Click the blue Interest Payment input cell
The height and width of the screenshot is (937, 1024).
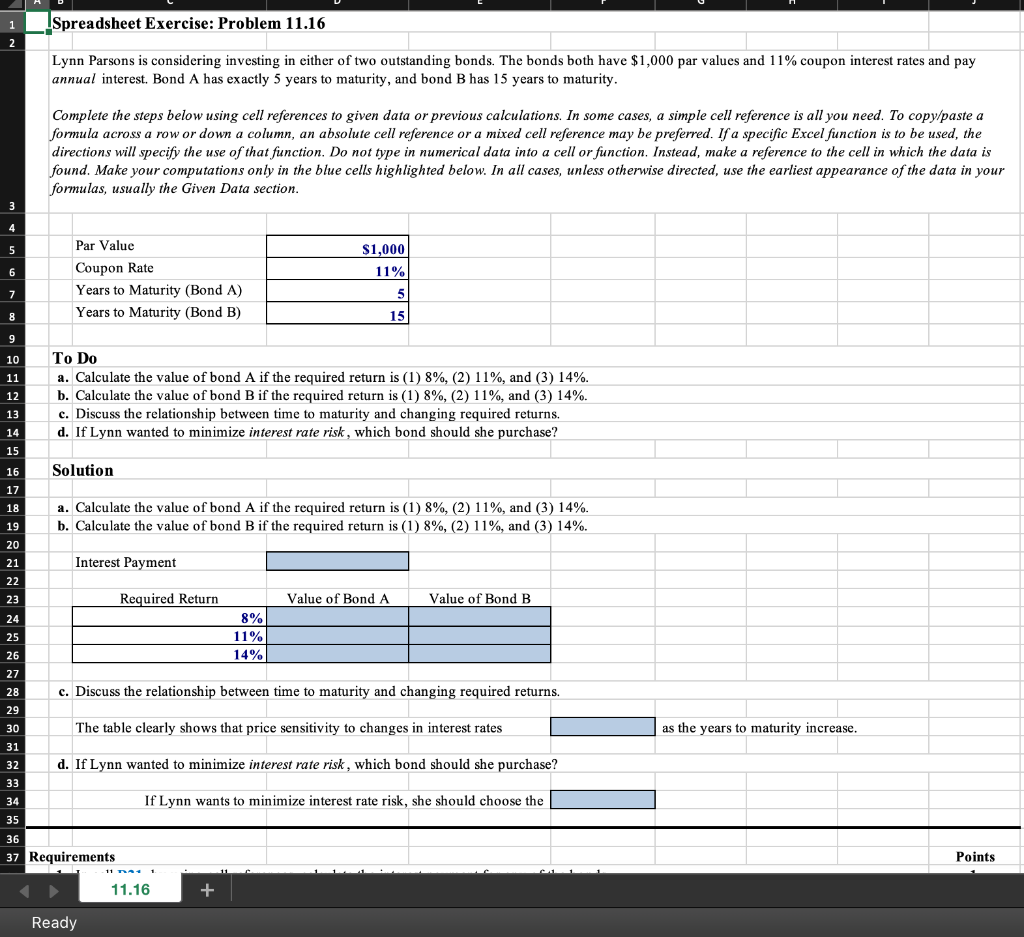pyautogui.click(x=337, y=561)
